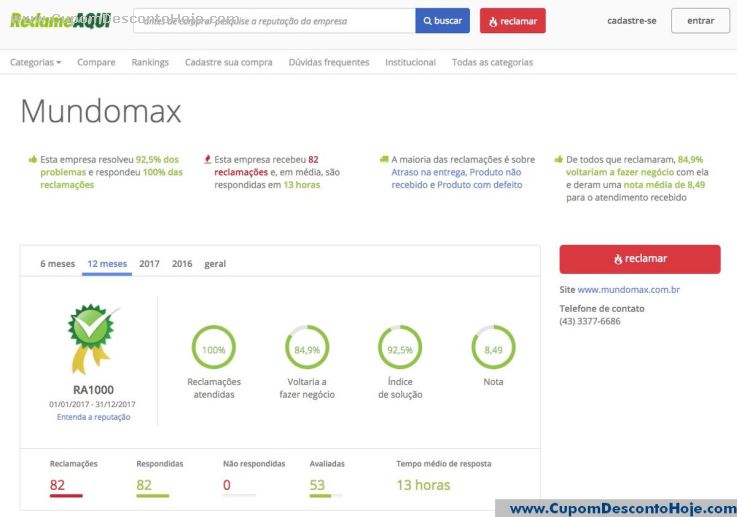Click the RA1000 reputation label

pos(93,390)
